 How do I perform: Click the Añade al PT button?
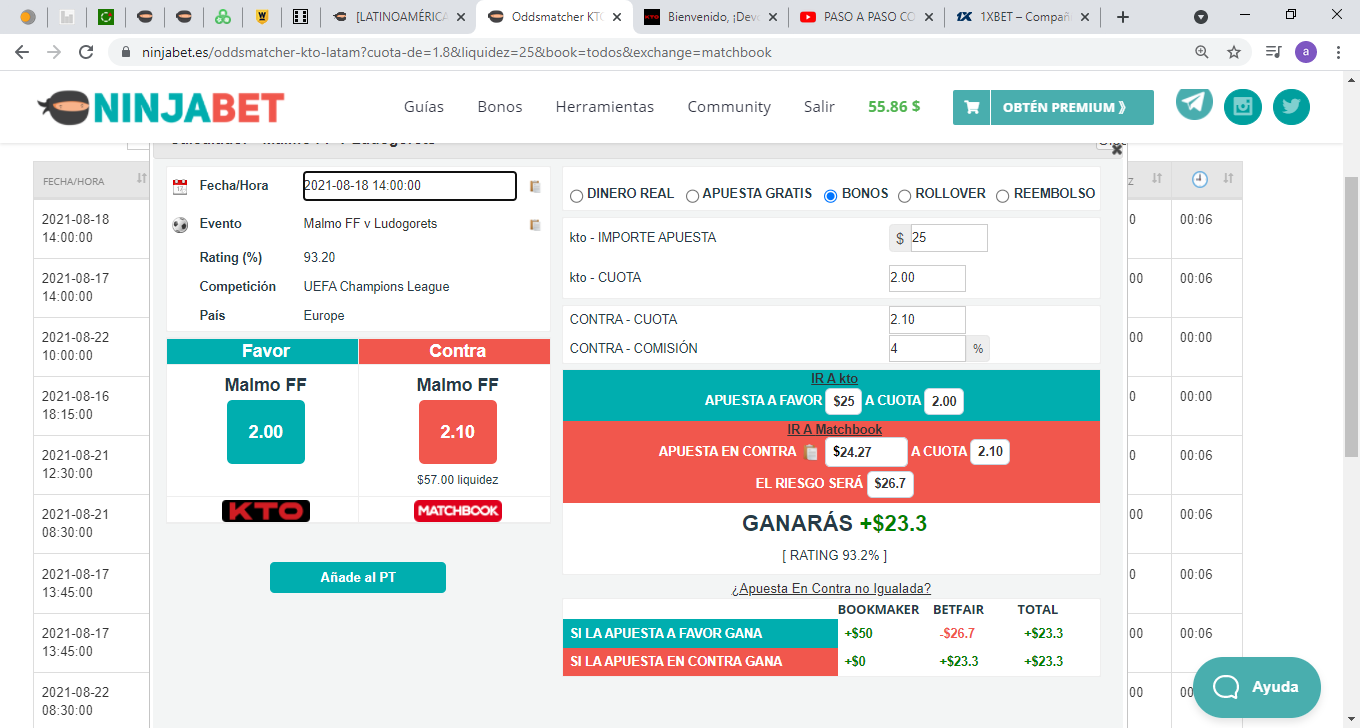click(358, 577)
